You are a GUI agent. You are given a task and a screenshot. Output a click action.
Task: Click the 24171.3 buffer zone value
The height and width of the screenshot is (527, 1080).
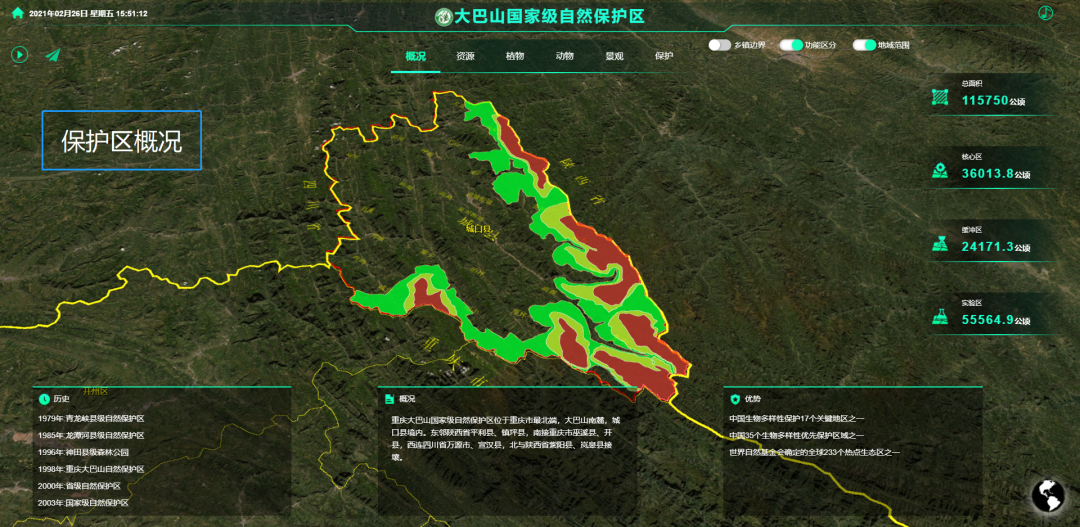click(x=988, y=247)
